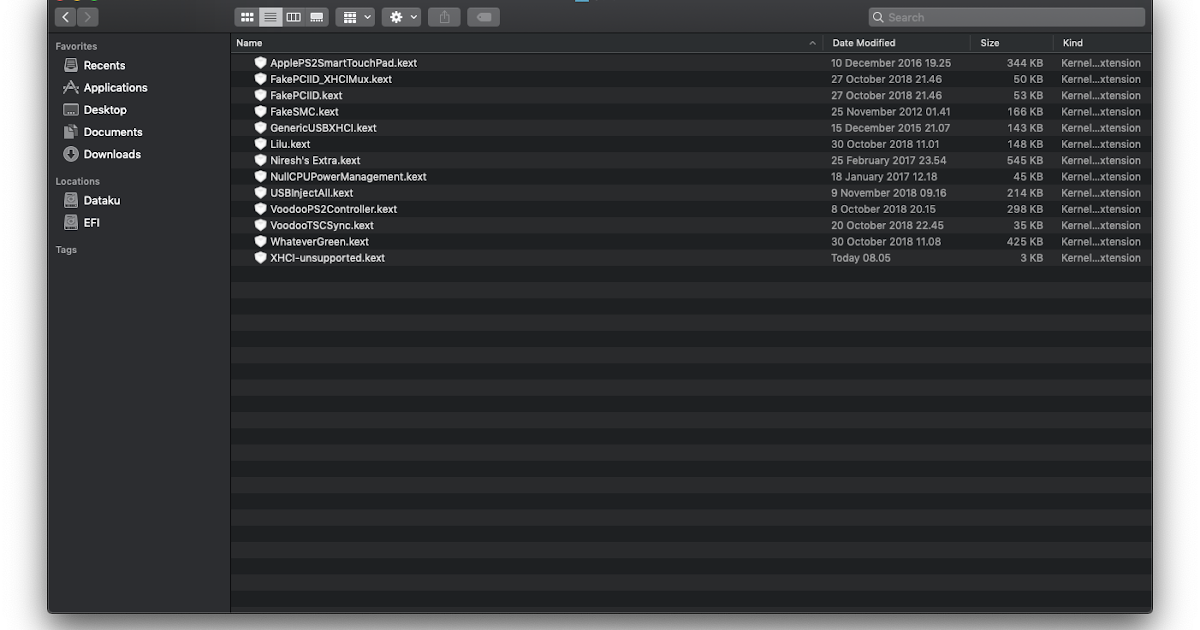Toggle sort direction arrow in Name column
The image size is (1200, 630).
[x=812, y=43]
